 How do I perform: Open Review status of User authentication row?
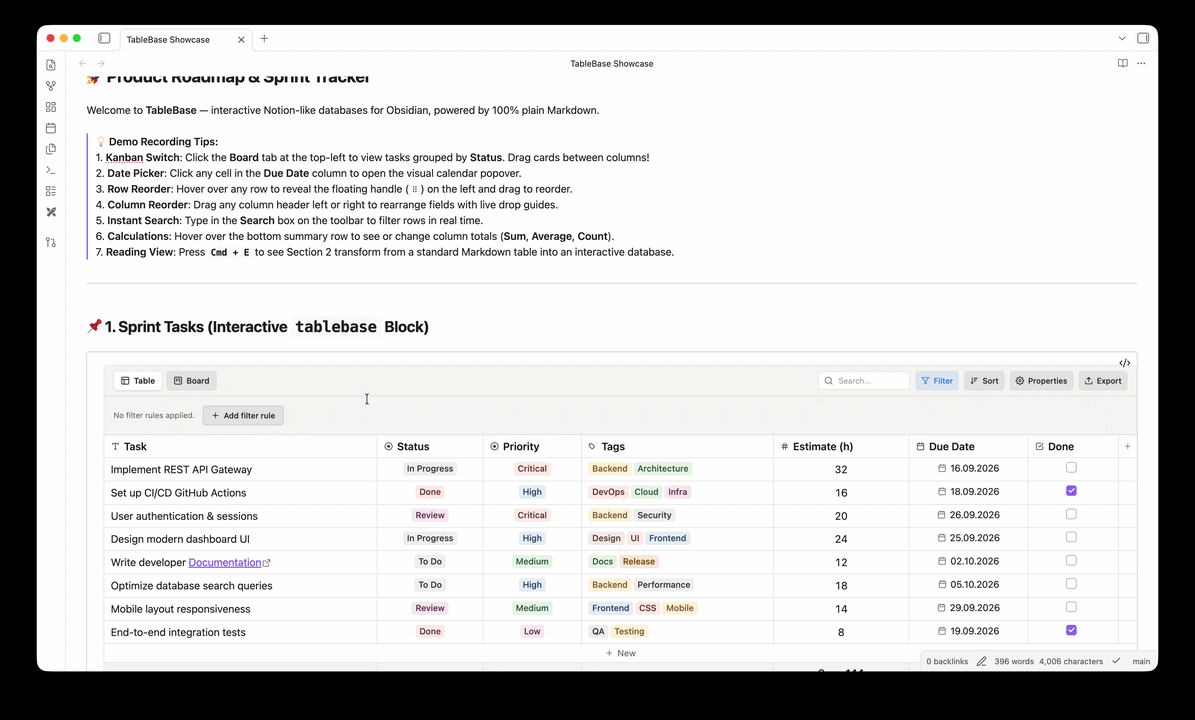(x=430, y=515)
